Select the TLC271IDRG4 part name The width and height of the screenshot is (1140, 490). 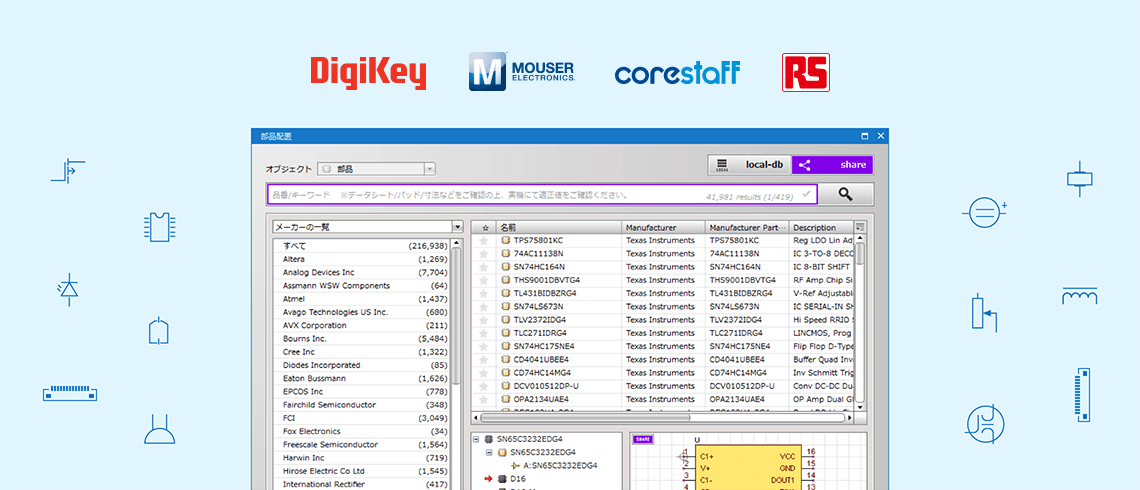[539, 333]
